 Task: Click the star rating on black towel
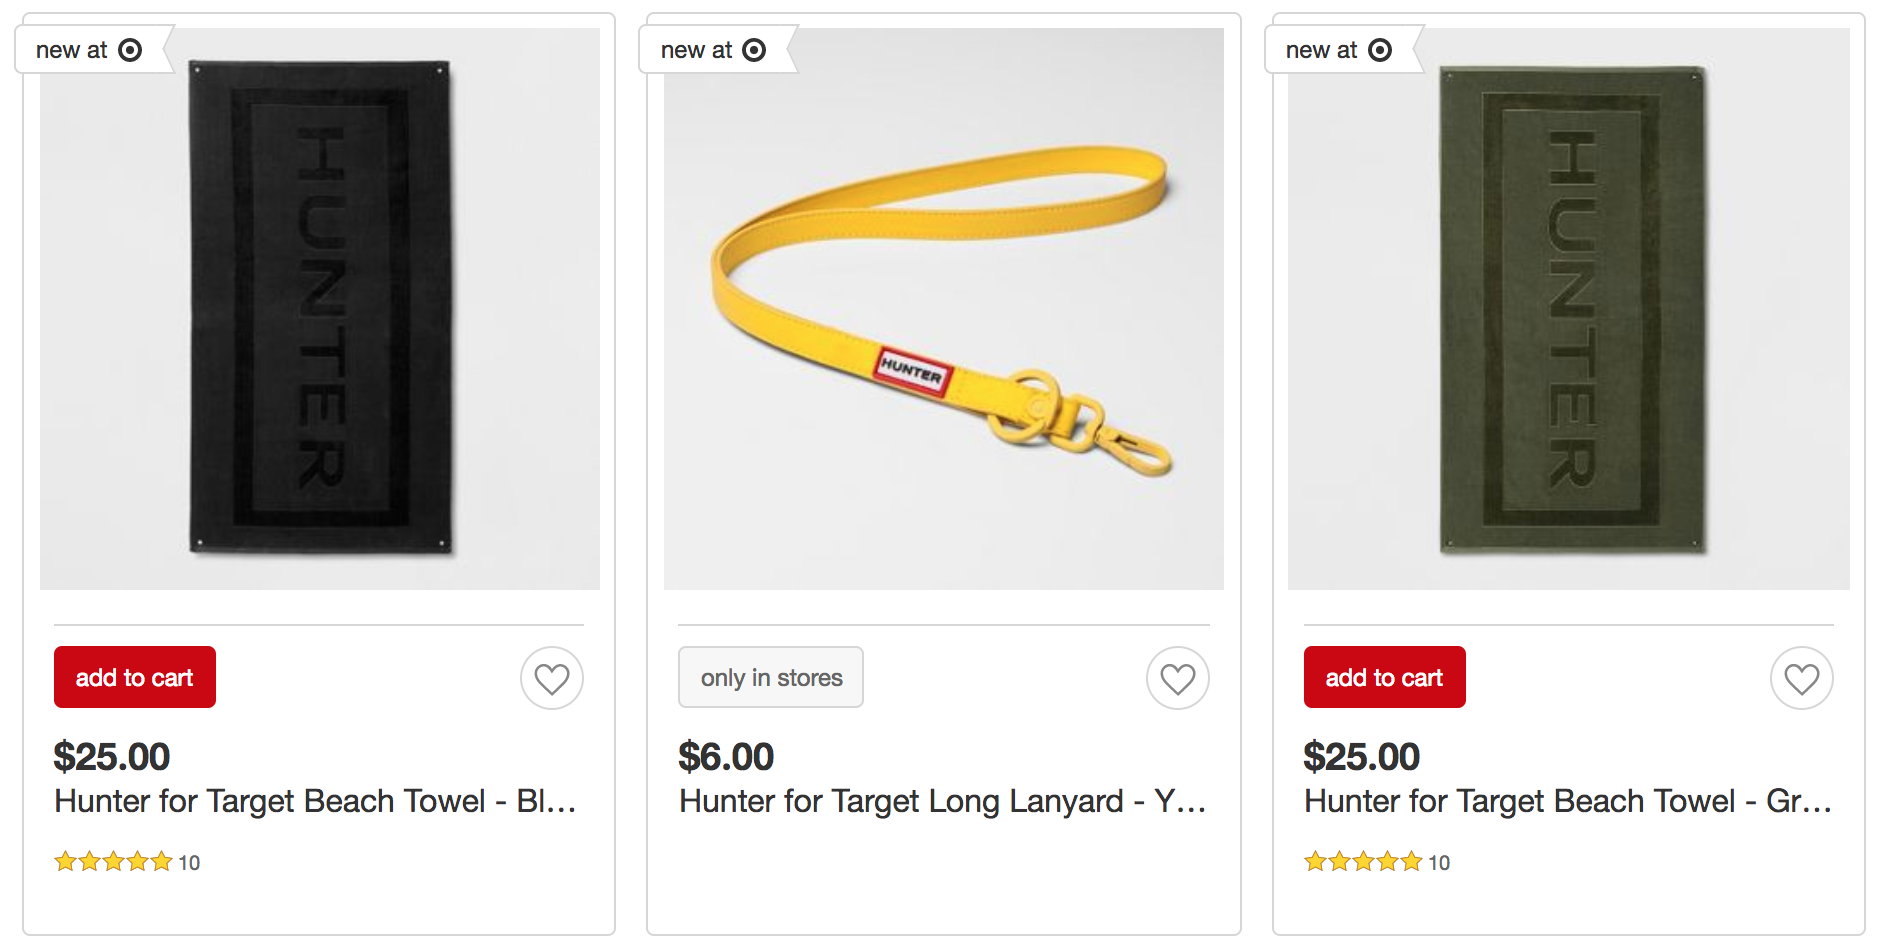tap(114, 861)
